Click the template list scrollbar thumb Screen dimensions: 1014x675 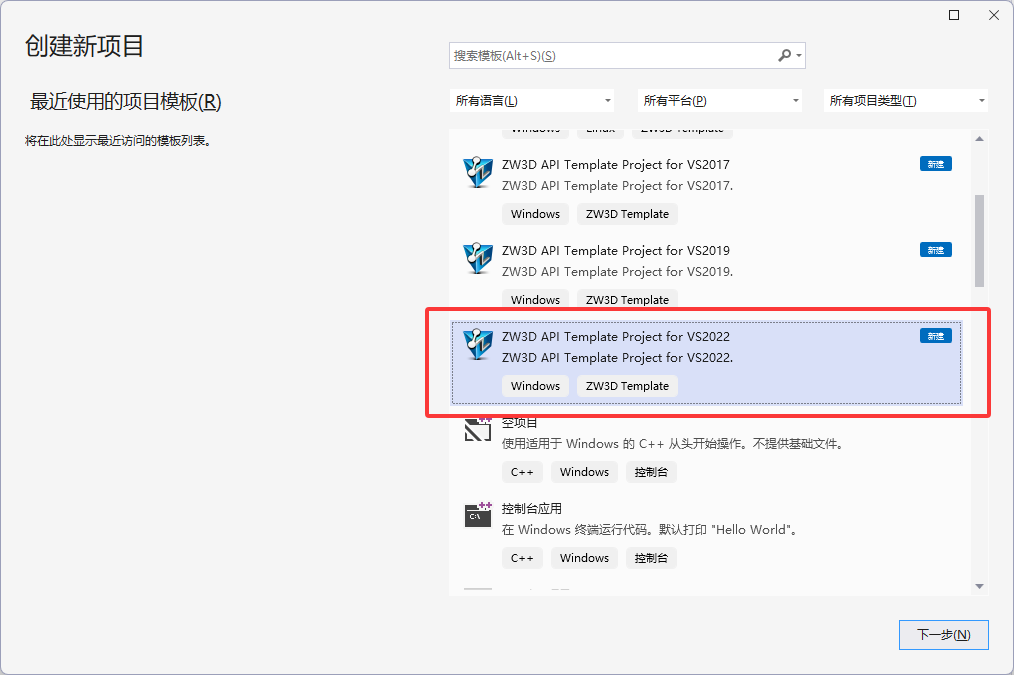pyautogui.click(x=980, y=241)
